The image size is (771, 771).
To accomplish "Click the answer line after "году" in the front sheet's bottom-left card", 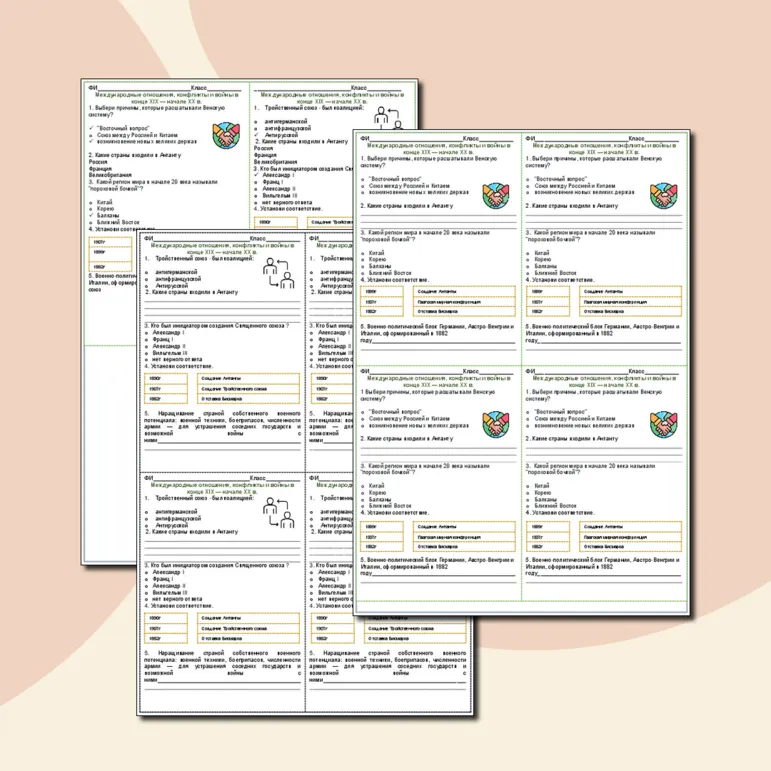I will 445,573.
